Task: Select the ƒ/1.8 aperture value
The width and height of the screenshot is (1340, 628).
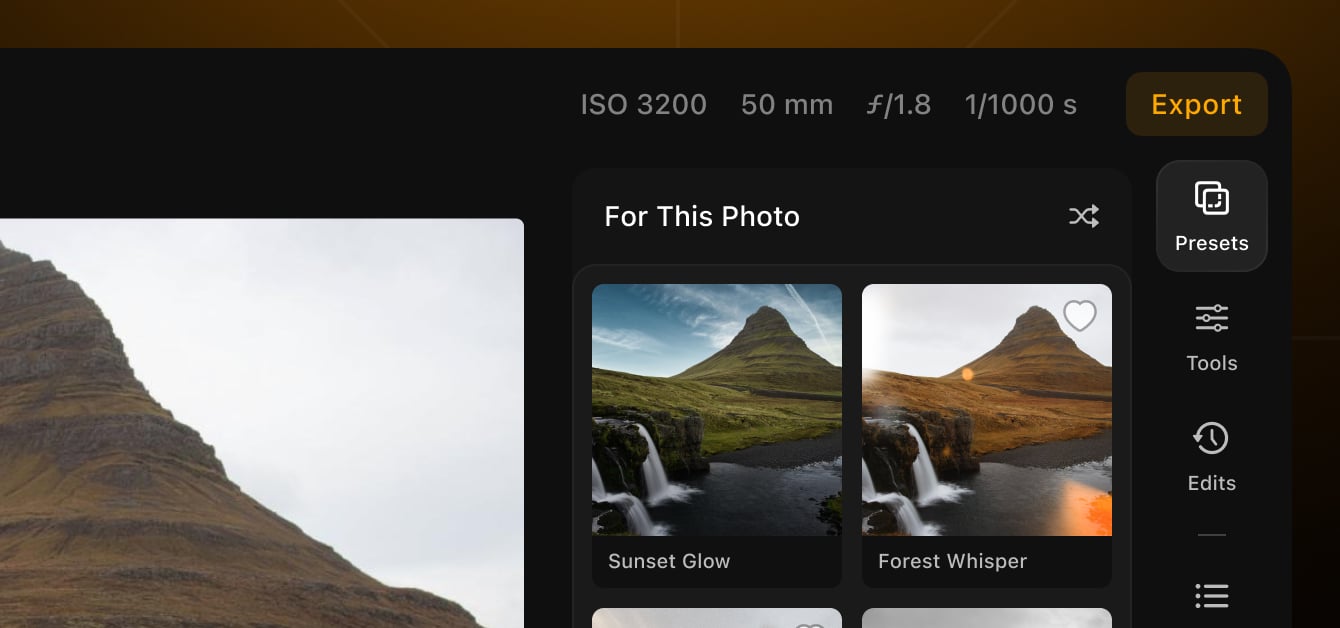Action: [898, 104]
